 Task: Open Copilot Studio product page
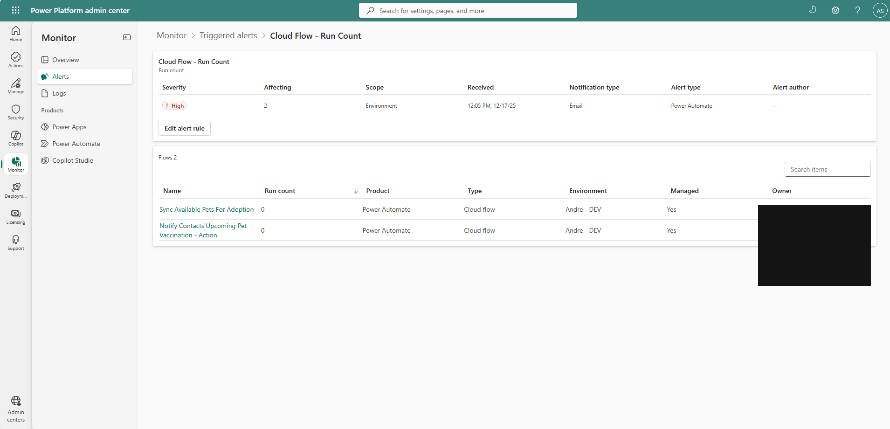click(x=85, y=161)
